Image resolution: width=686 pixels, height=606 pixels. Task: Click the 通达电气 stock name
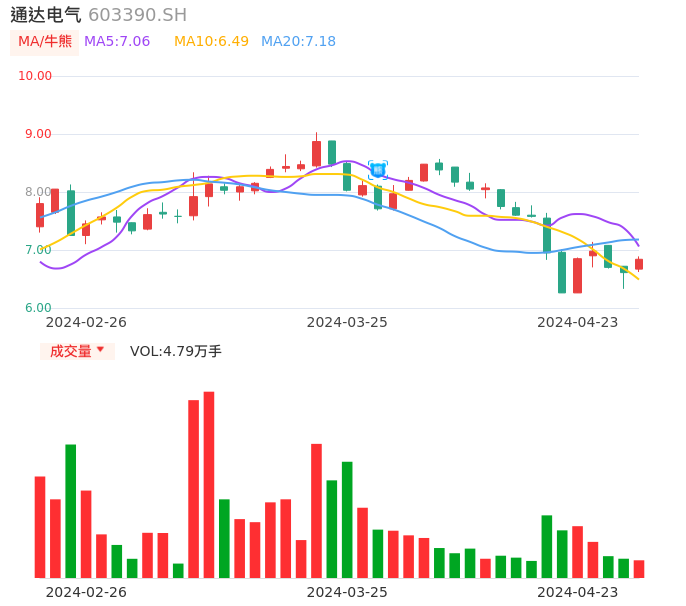46,15
